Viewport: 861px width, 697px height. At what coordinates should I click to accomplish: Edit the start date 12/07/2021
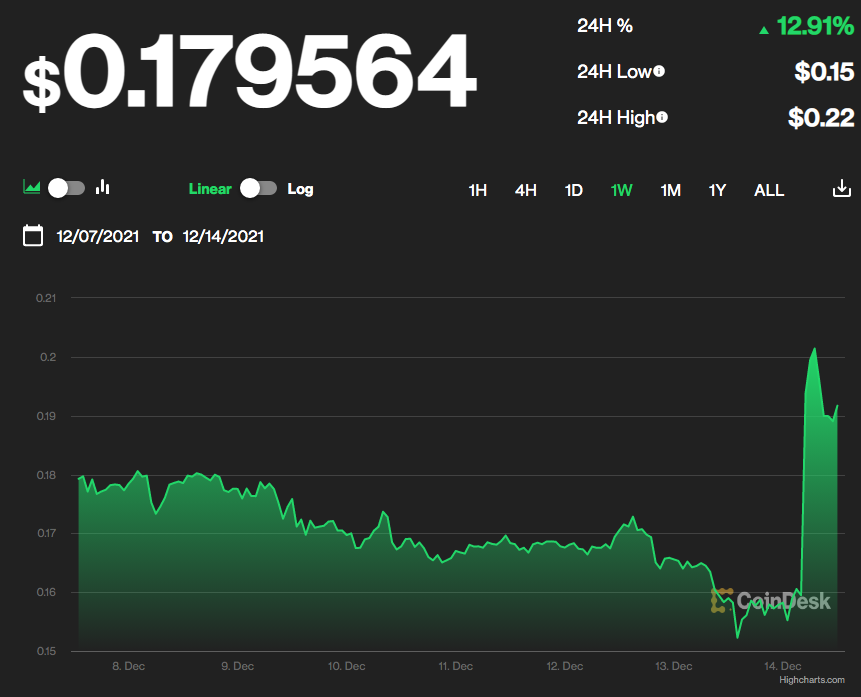(x=98, y=237)
